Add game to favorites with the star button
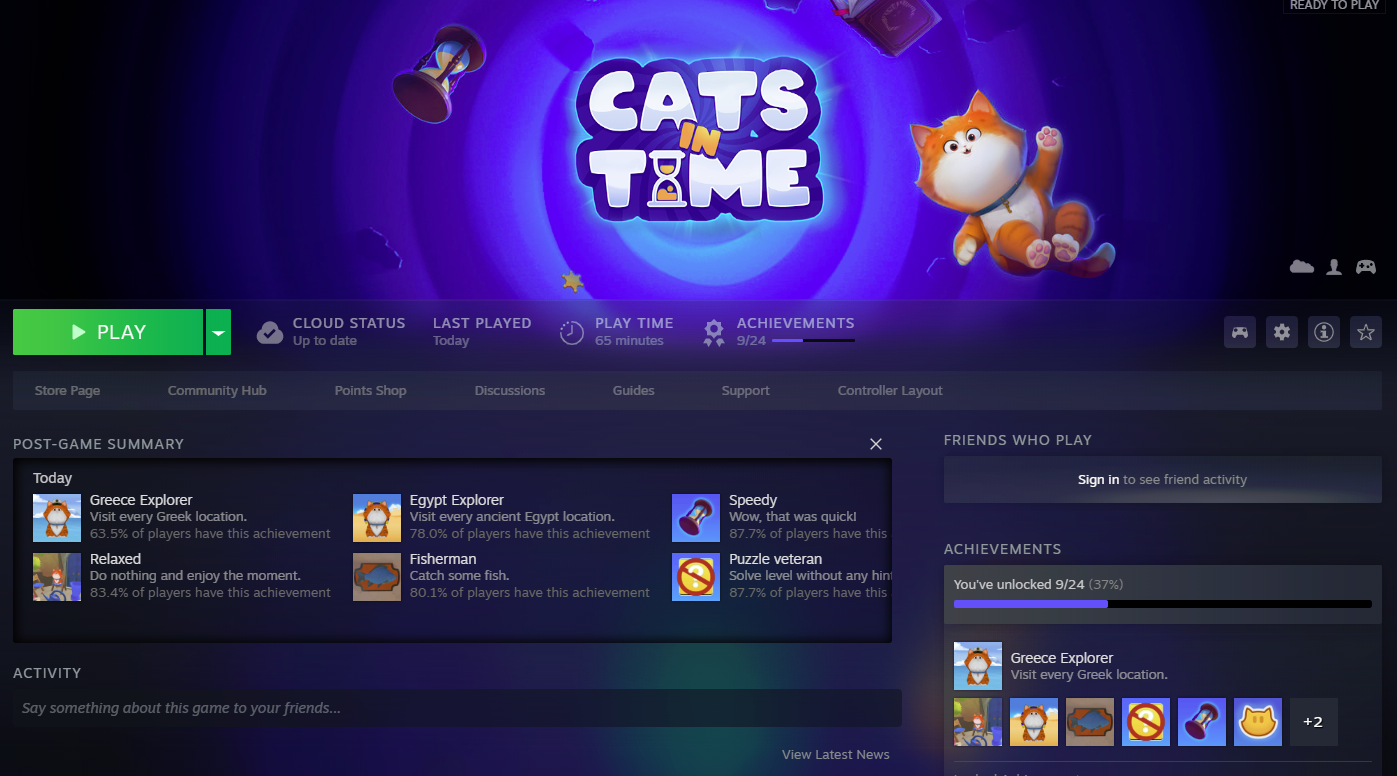The width and height of the screenshot is (1397, 776). point(1366,332)
